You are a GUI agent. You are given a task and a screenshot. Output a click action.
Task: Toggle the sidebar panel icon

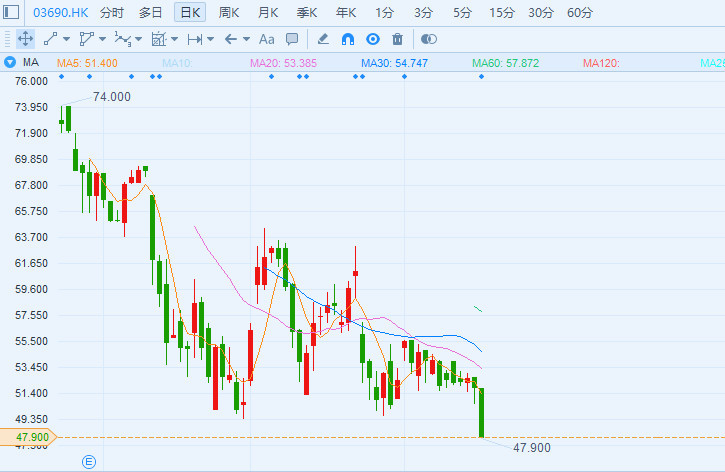point(11,12)
